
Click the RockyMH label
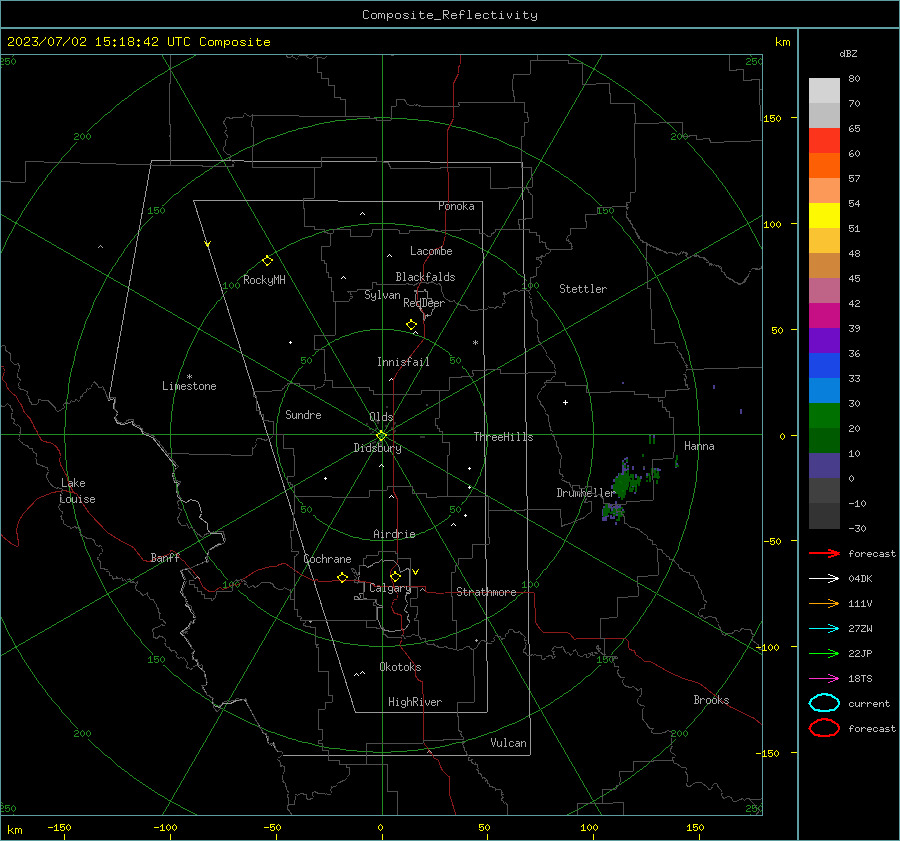264,280
